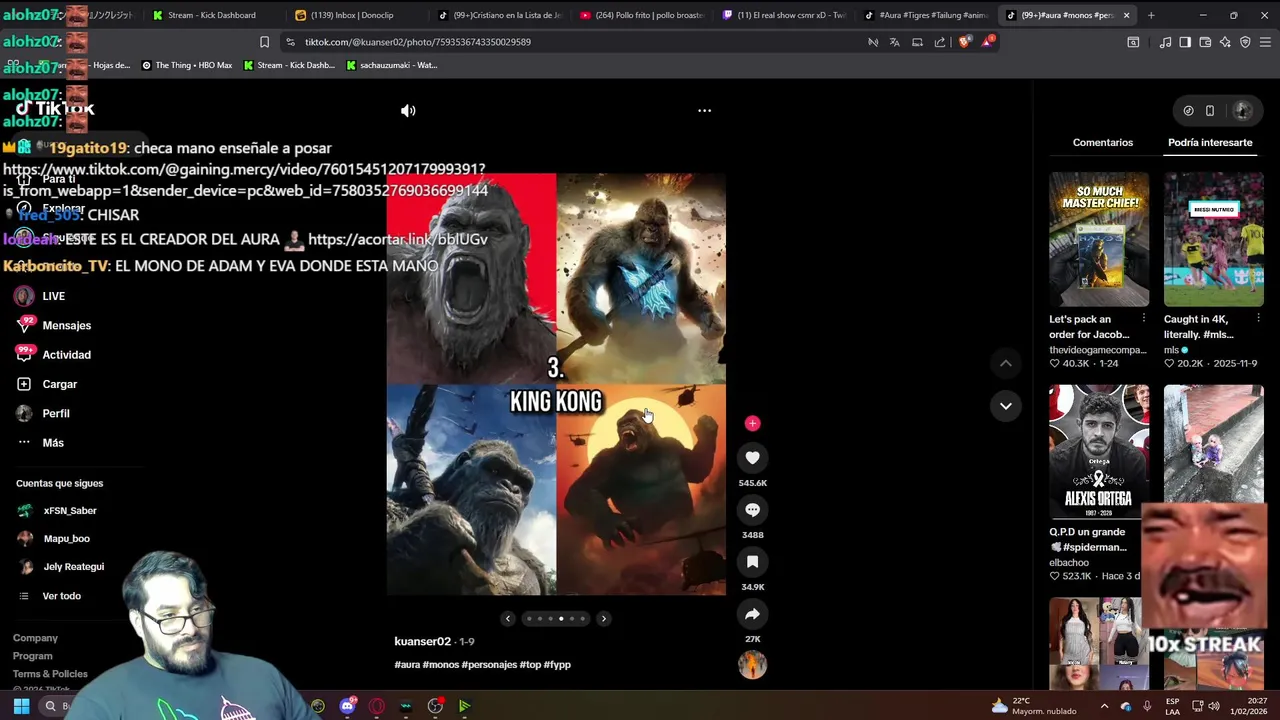1280x720 pixels.
Task: Share the post with arrow icon
Action: pyautogui.click(x=753, y=614)
